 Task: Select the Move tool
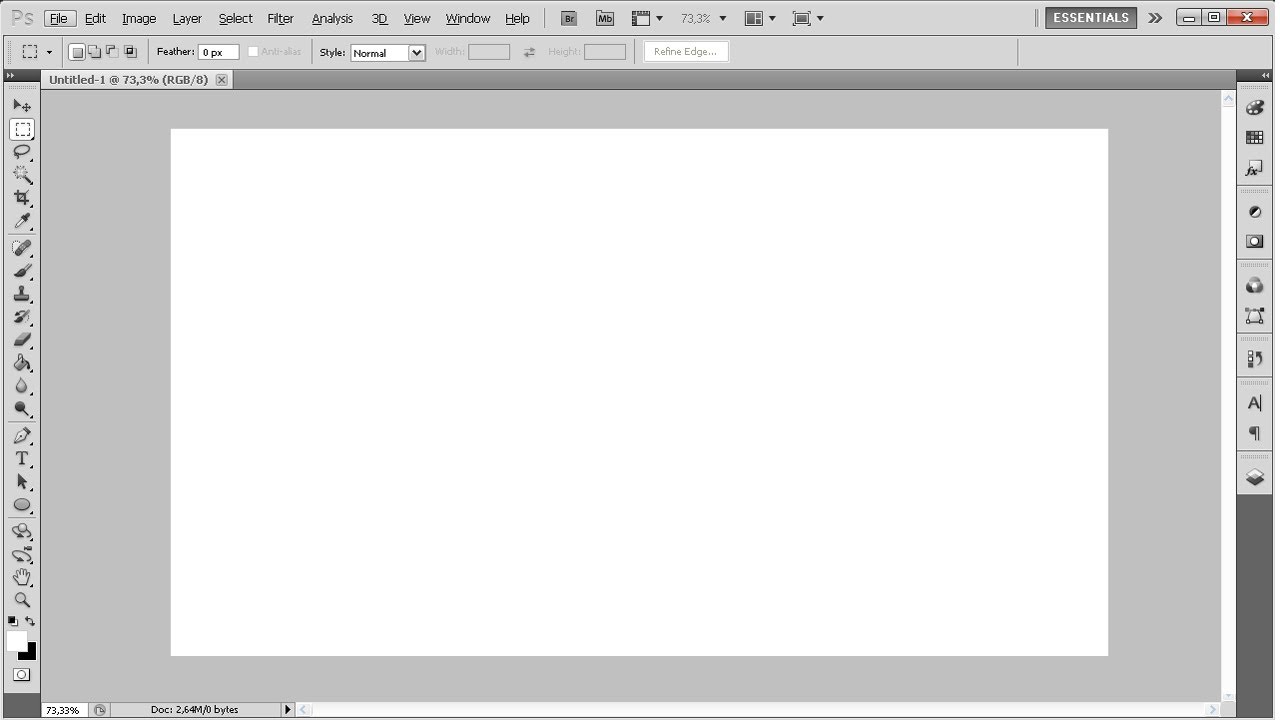coord(22,105)
